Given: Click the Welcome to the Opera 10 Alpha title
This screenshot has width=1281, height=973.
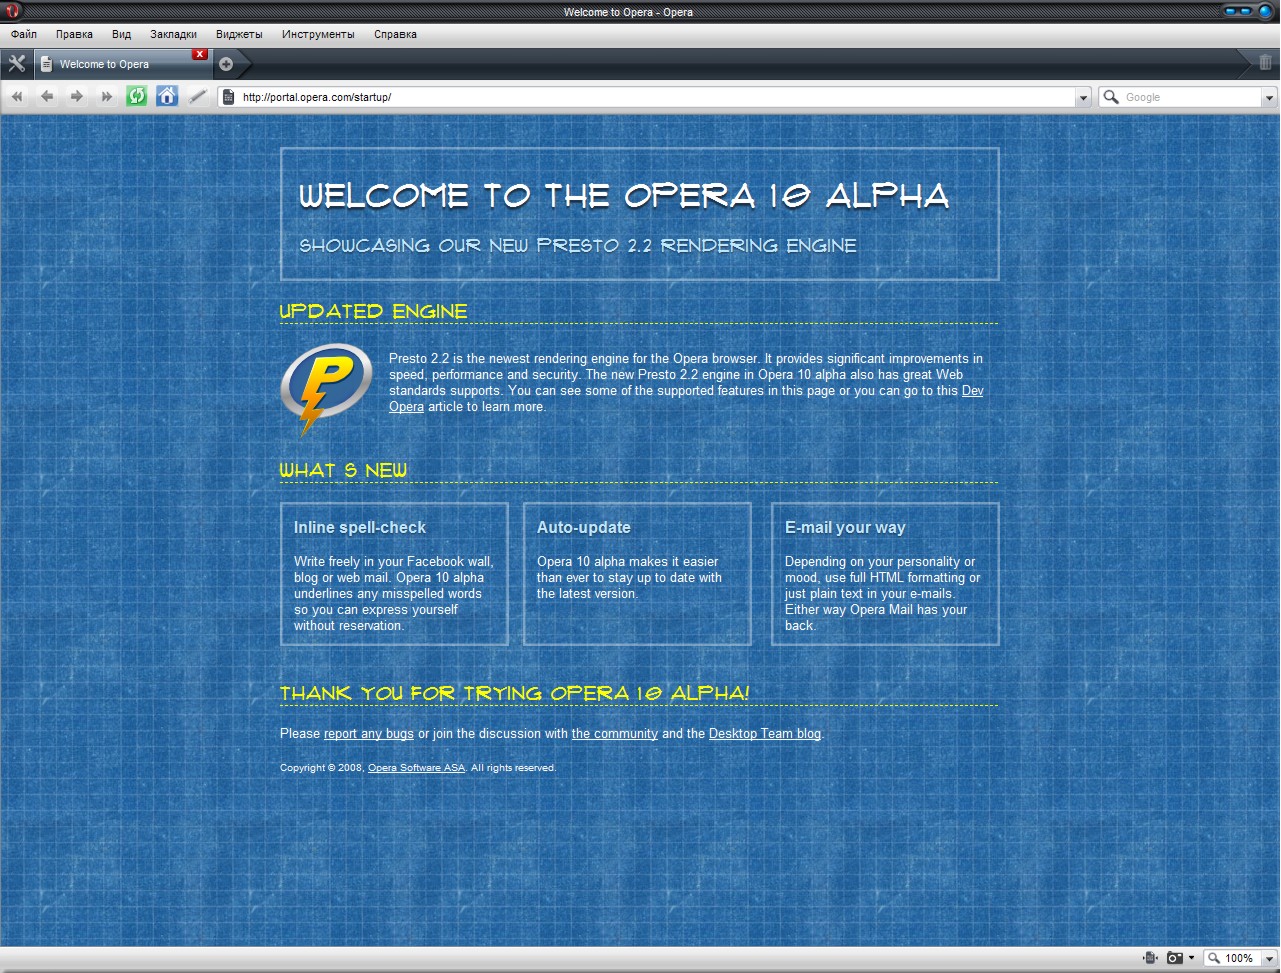Looking at the screenshot, I should pos(624,195).
